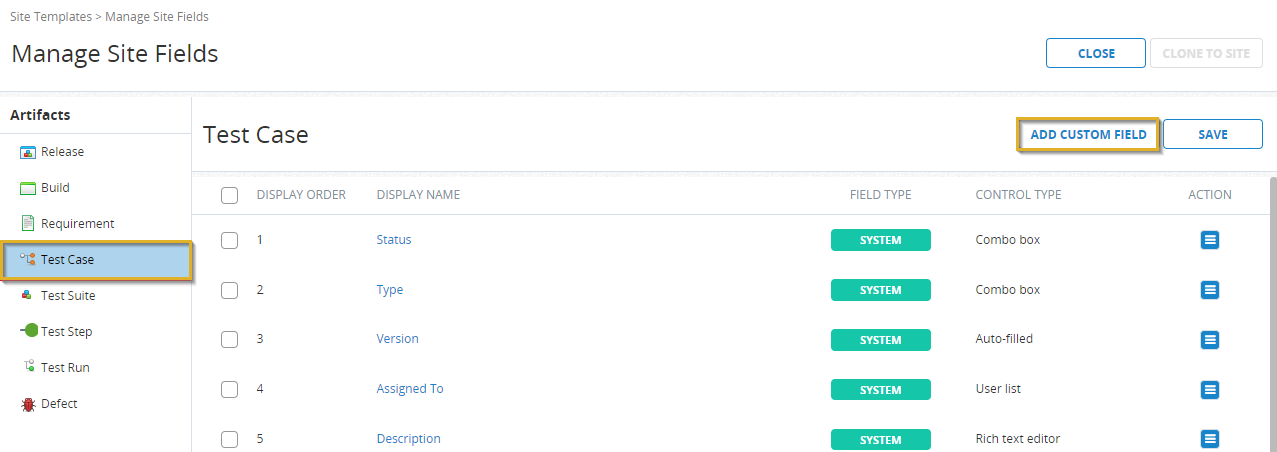
Task: Click the green Test Step icon
Action: (29, 331)
